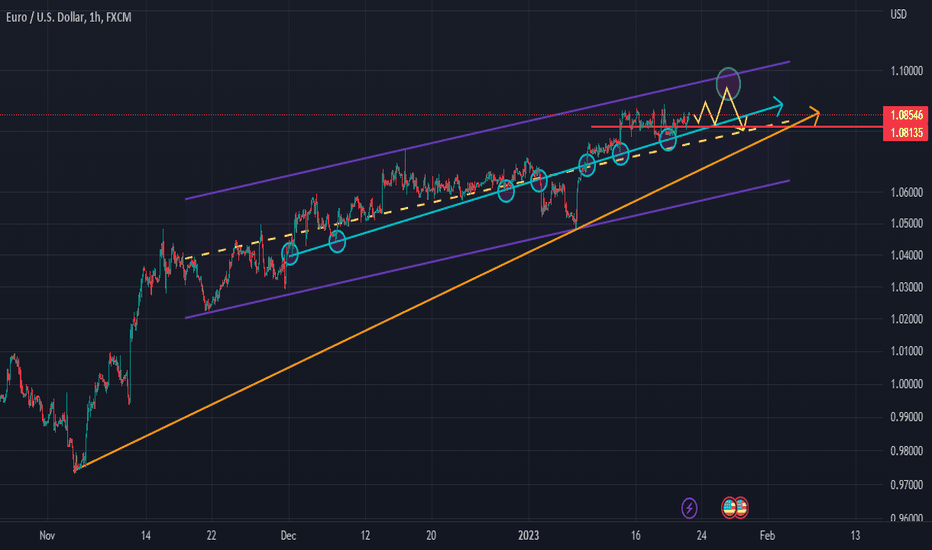Select the 1.08546 current price tag

point(906,115)
